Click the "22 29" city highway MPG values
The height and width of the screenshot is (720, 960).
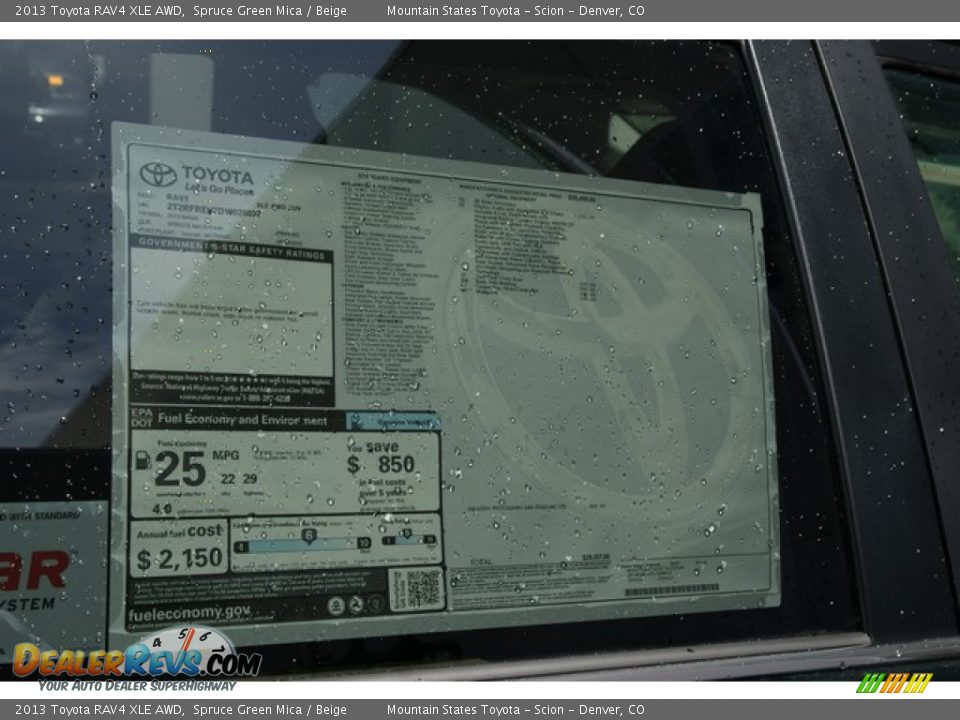[x=239, y=479]
